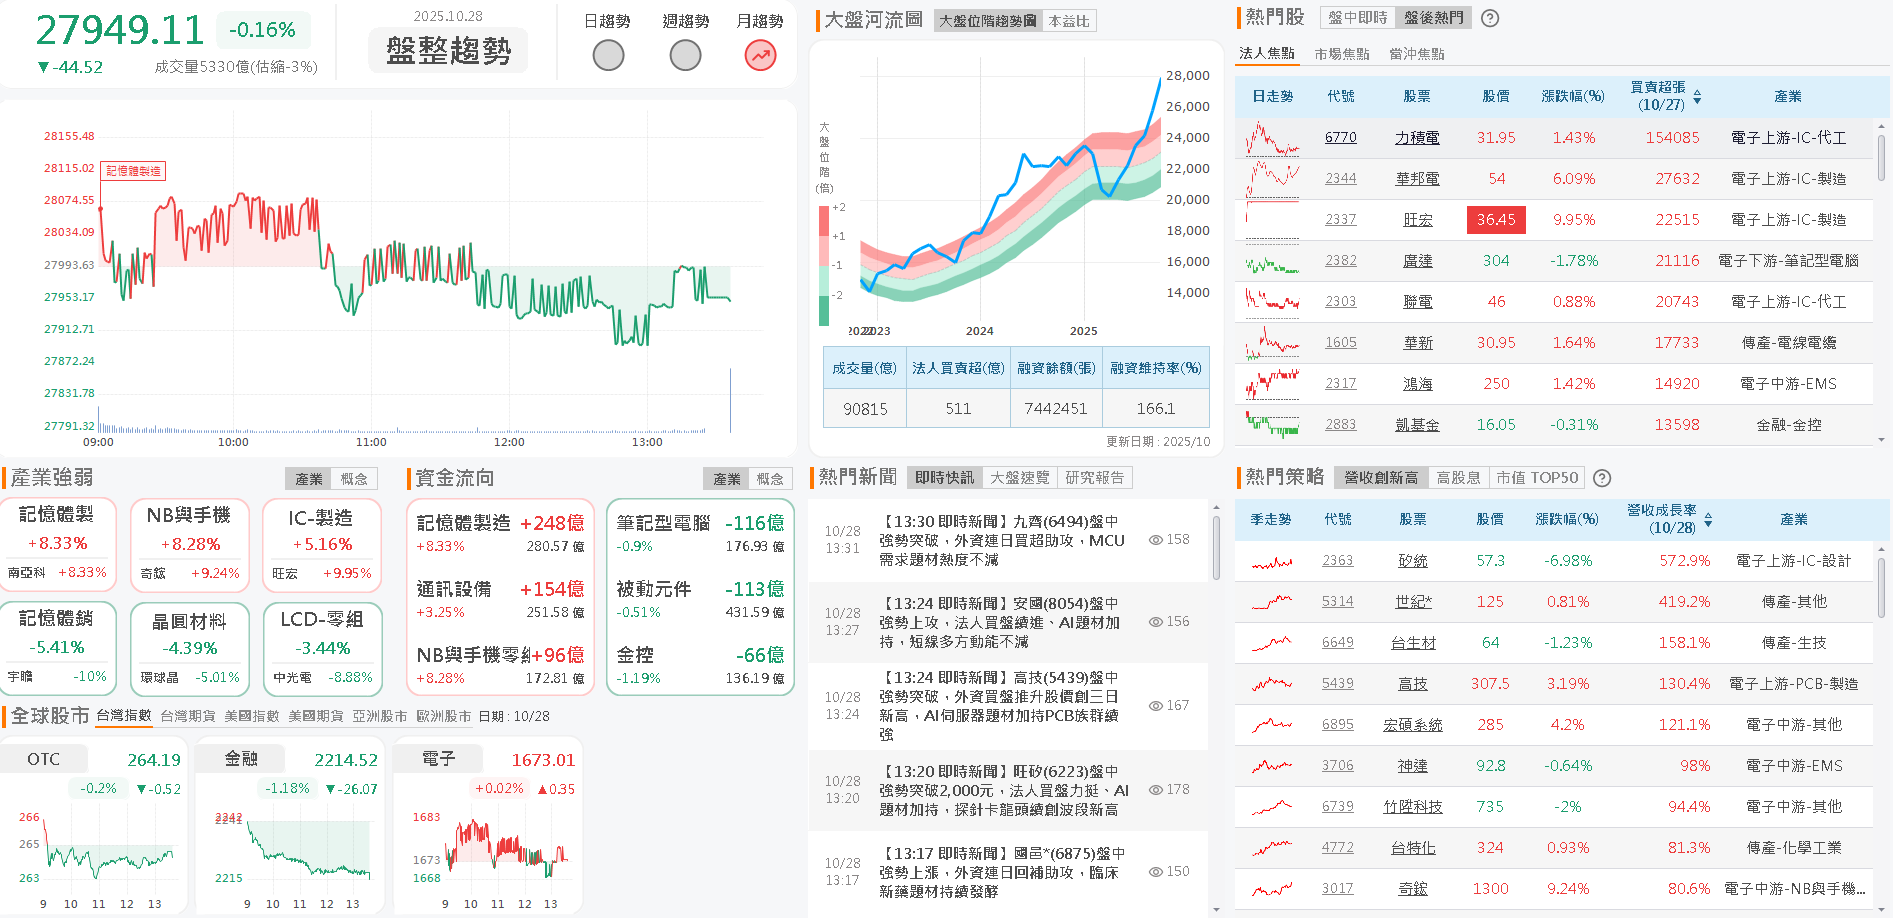
Task: Open the 當沖焦點 tab
Action: (1416, 54)
